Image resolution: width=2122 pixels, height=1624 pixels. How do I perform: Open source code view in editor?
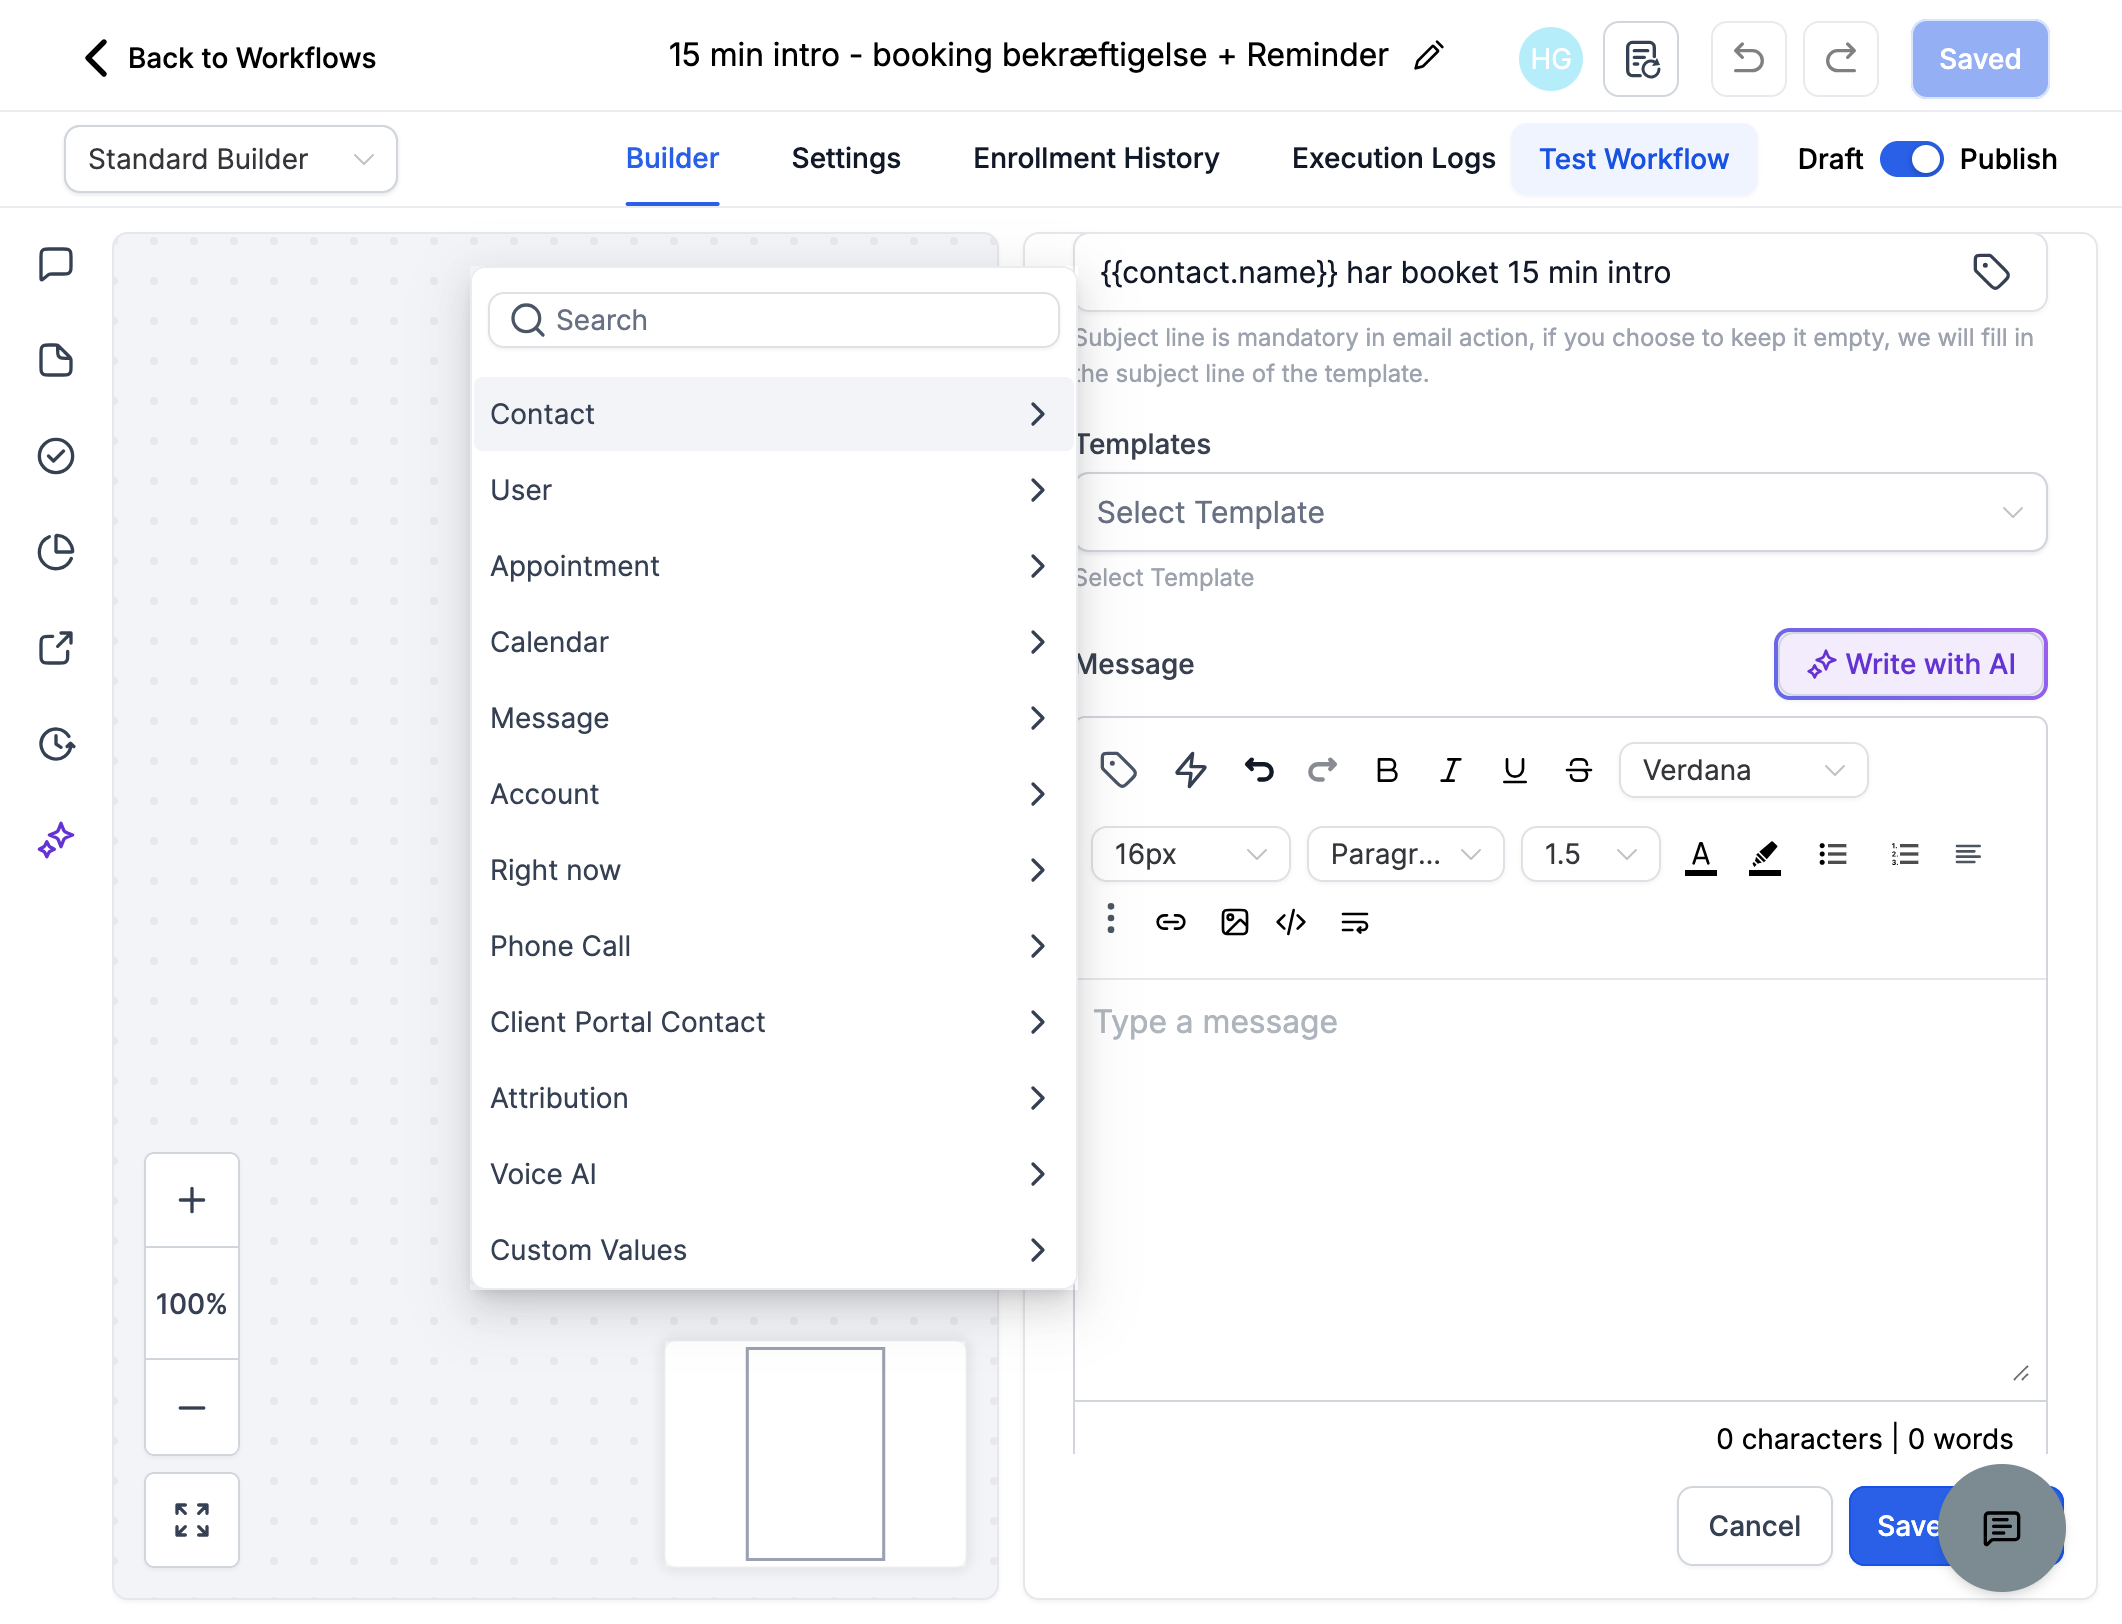click(x=1291, y=922)
